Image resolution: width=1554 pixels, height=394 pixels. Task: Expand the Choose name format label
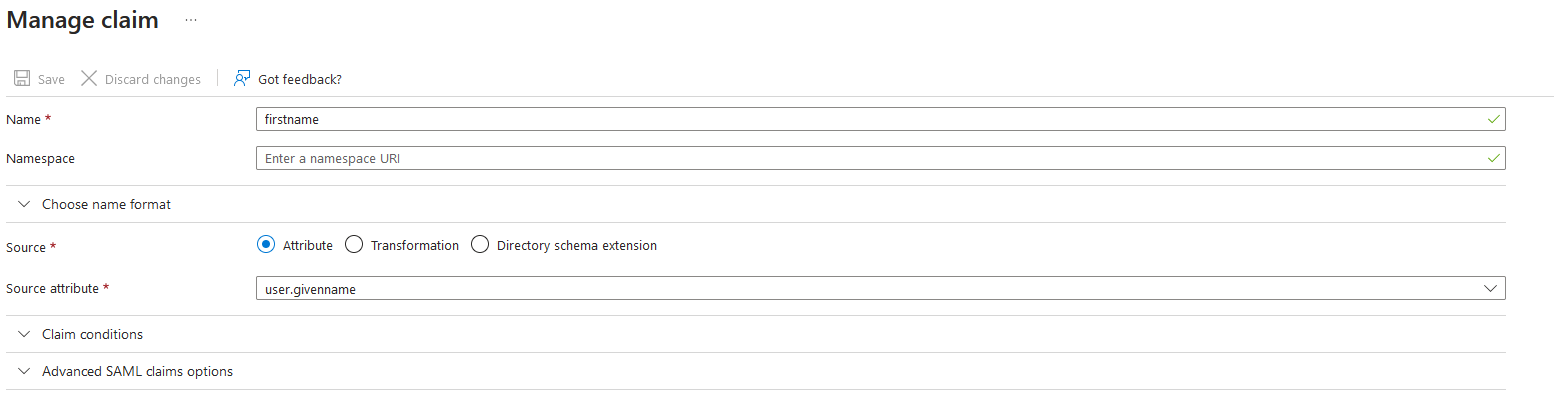(106, 204)
